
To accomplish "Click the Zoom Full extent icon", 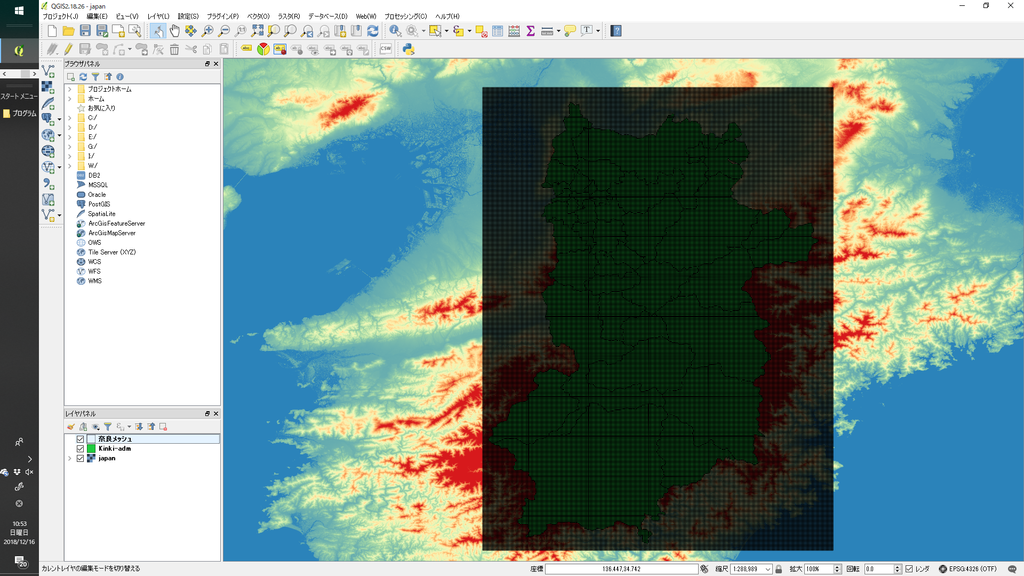I will click(257, 31).
